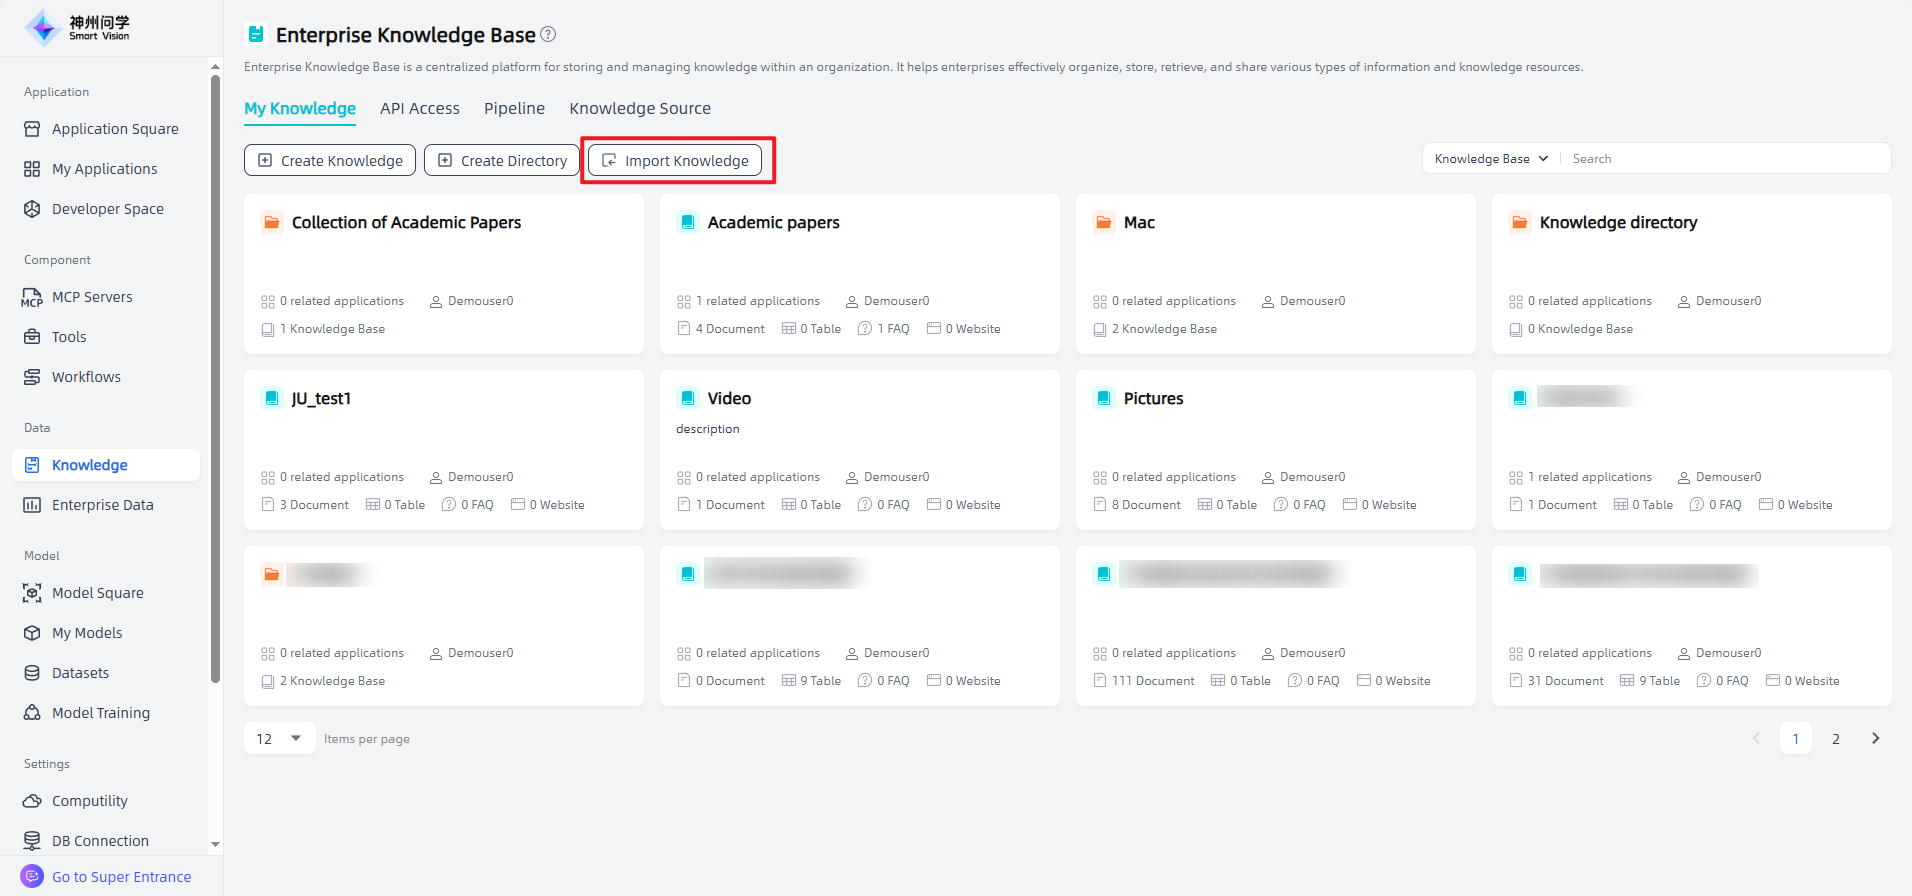Switch to the API Access tab
Screen dimensions: 1912x896
419,108
